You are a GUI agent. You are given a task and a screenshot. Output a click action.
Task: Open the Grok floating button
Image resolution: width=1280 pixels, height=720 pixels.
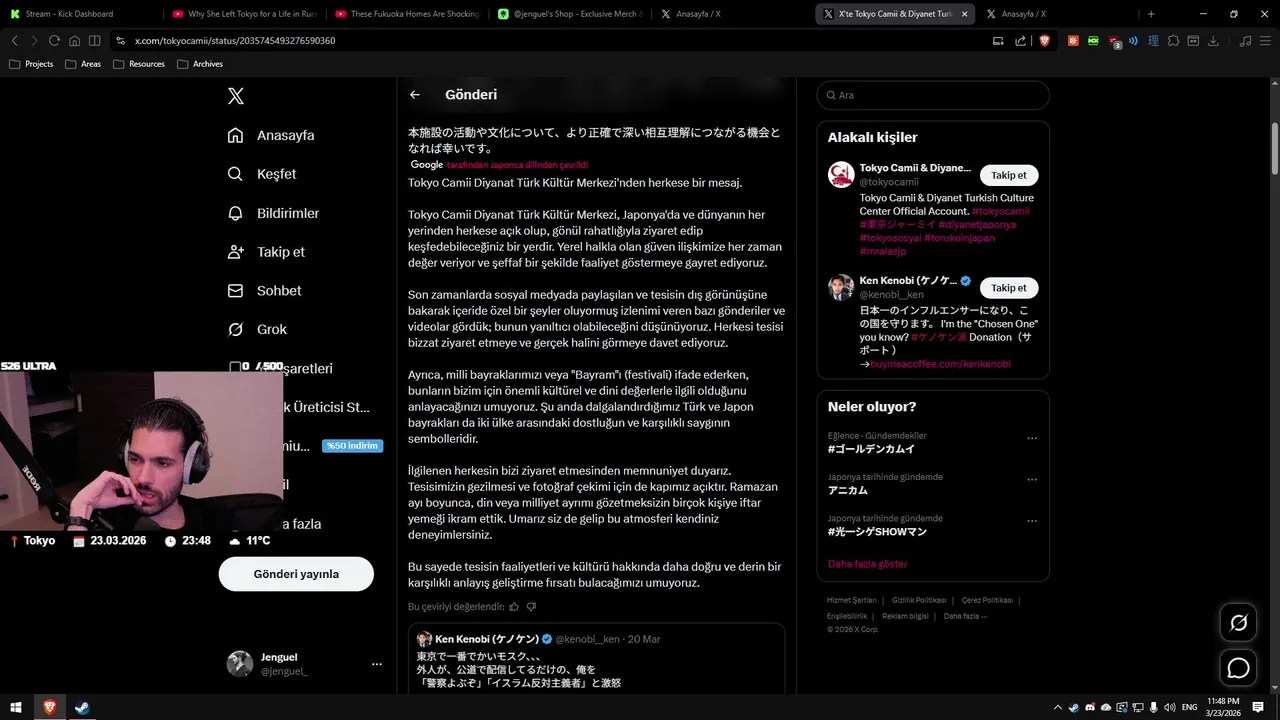tap(1238, 623)
